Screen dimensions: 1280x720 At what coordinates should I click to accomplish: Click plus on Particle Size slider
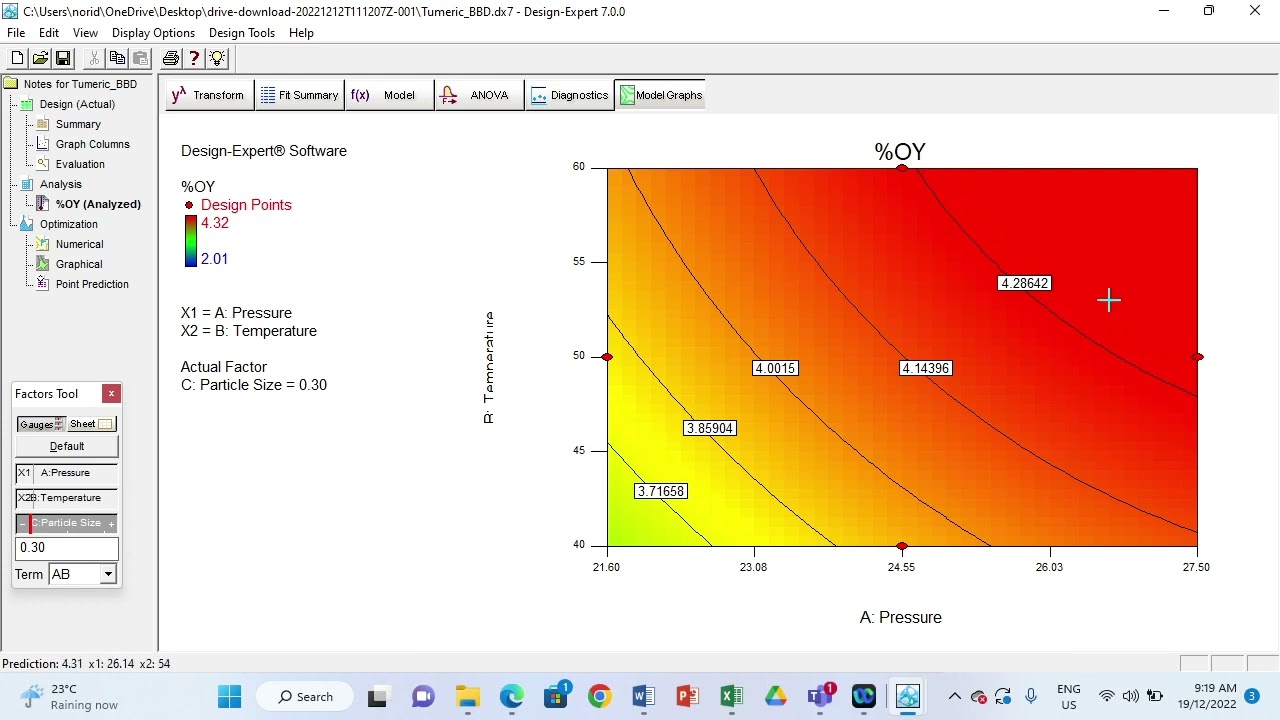(x=112, y=523)
